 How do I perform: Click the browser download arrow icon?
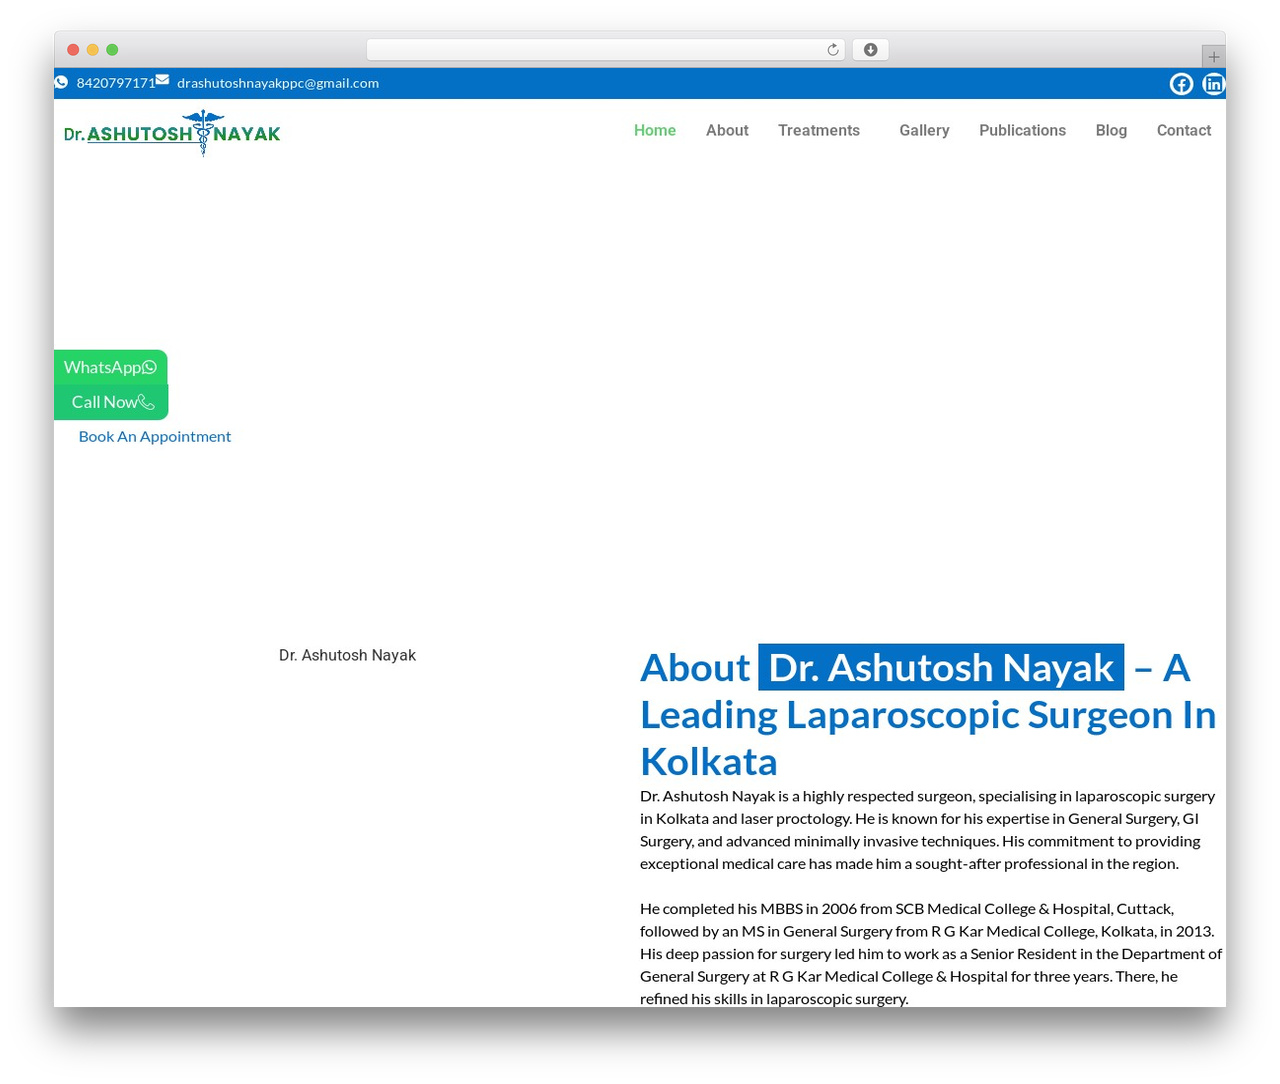[870, 50]
